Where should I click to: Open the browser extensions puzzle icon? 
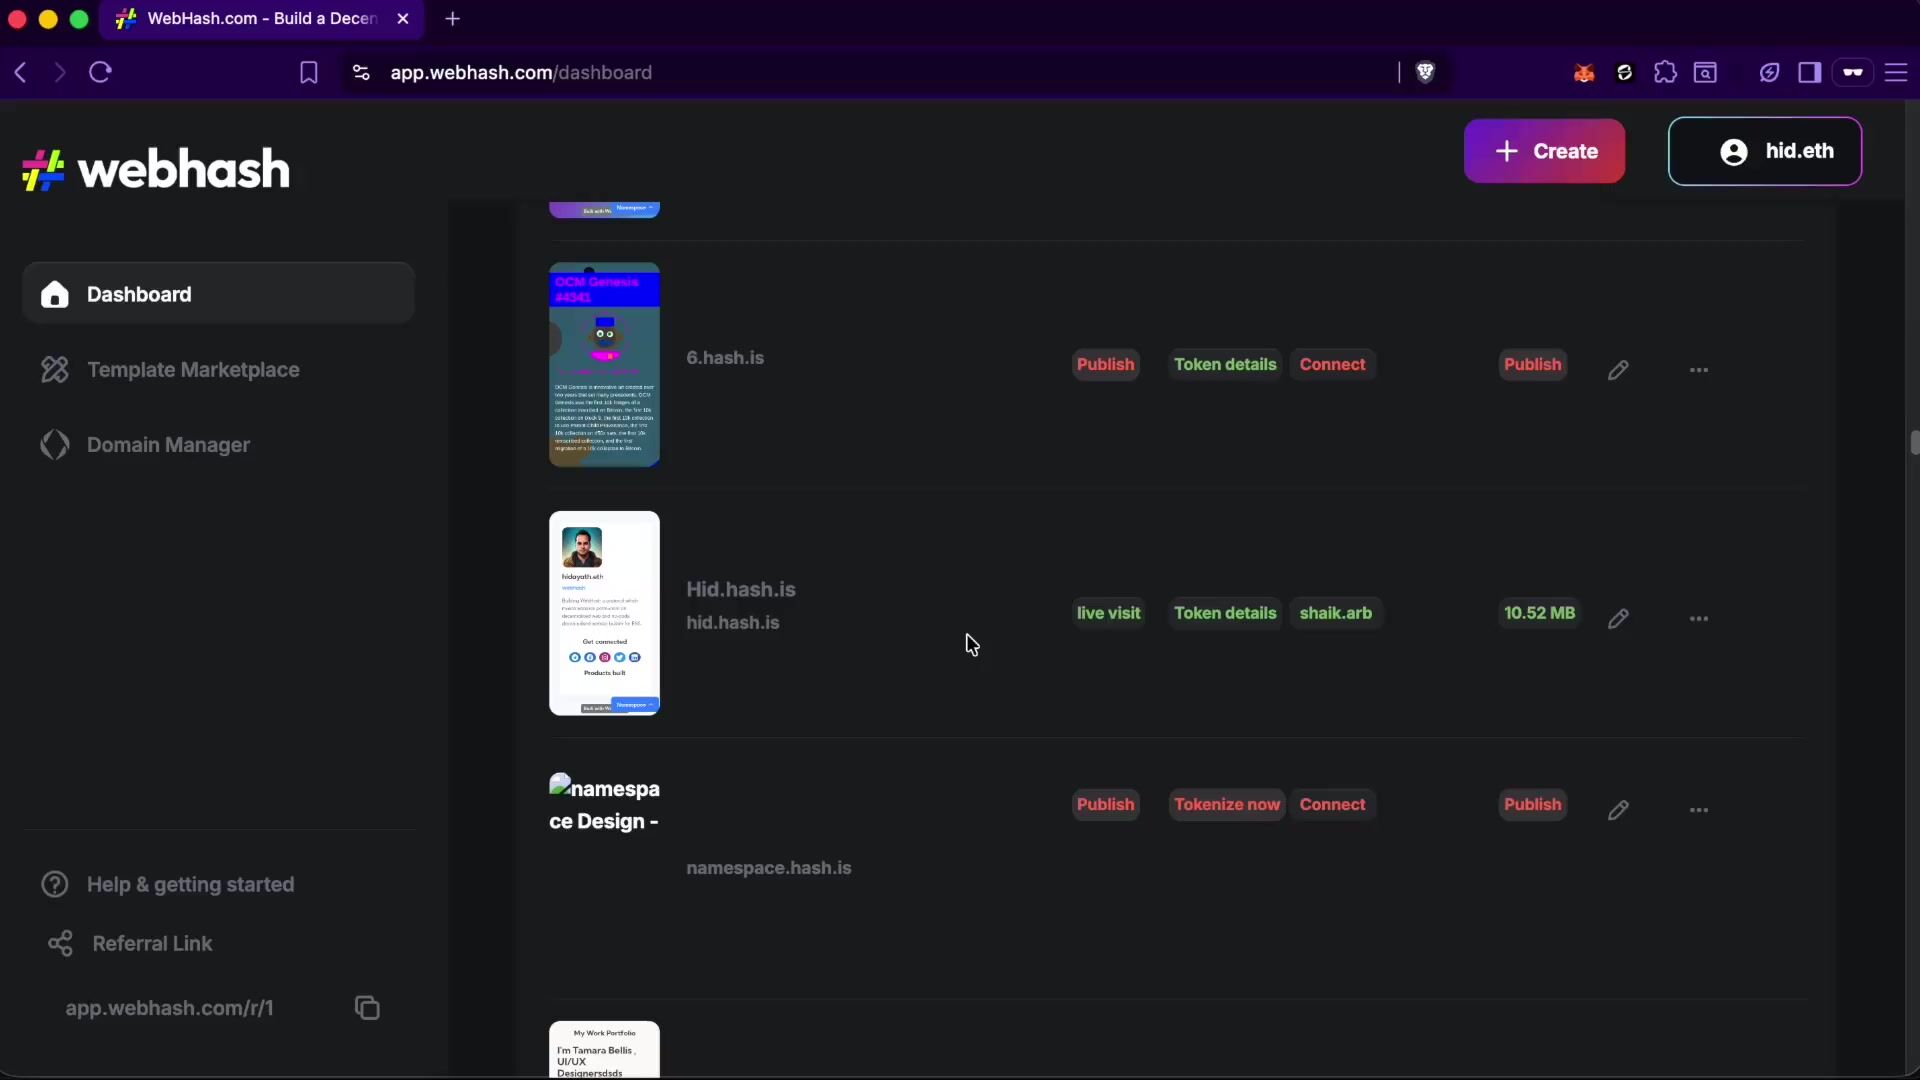tap(1665, 72)
